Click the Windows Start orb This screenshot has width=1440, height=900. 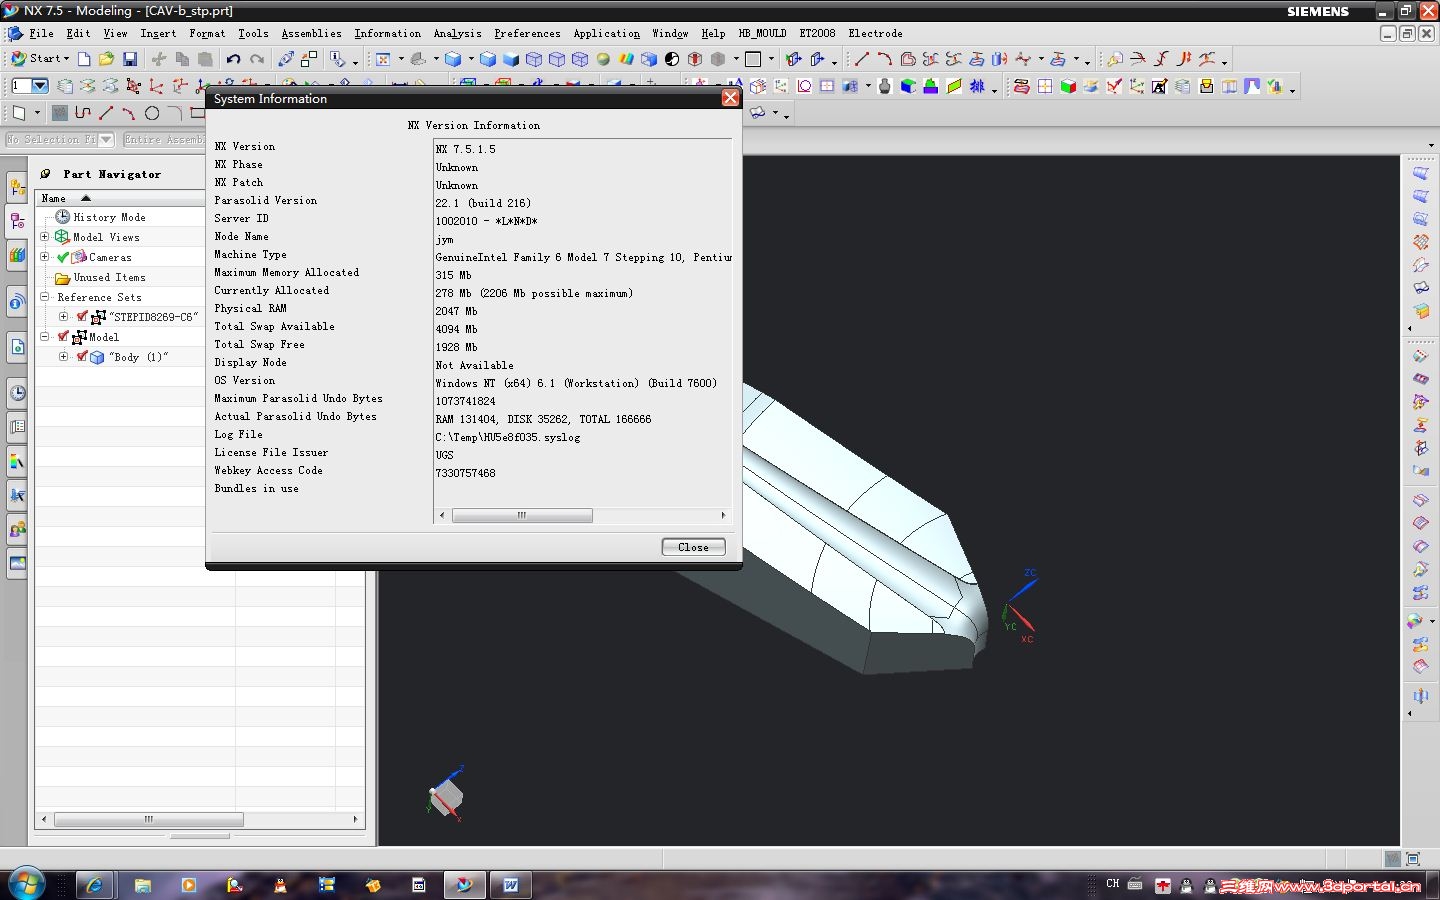pyautogui.click(x=26, y=884)
